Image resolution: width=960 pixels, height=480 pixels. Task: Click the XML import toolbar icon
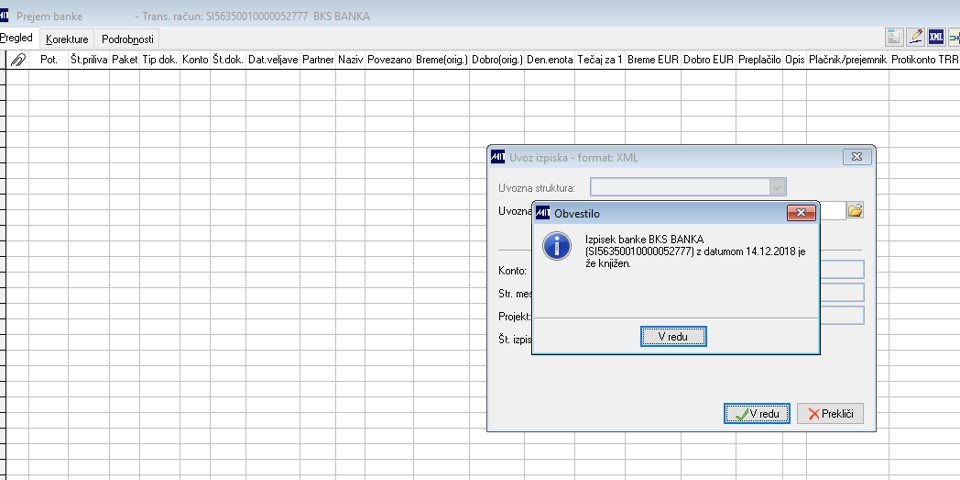(936, 37)
